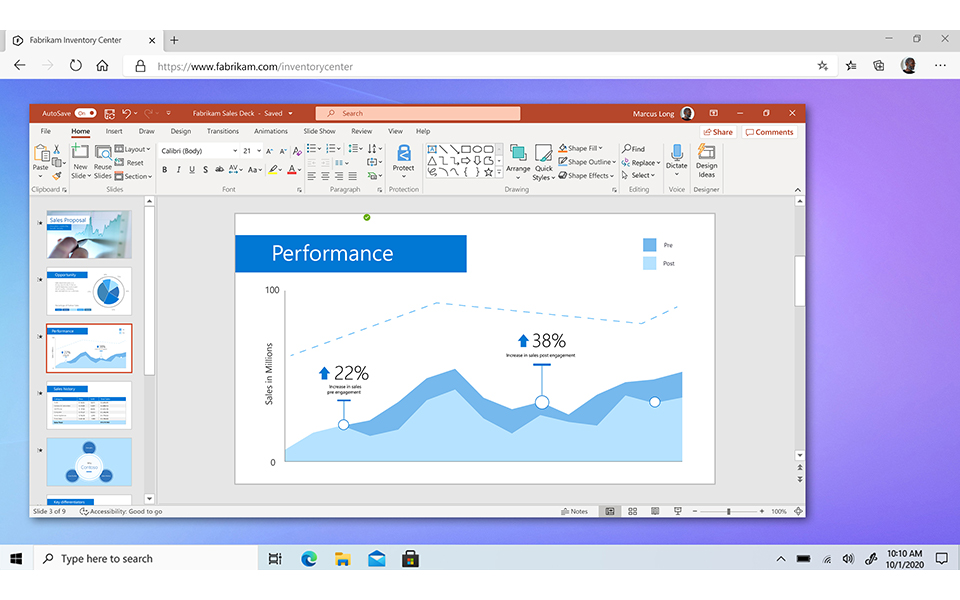Screen dimensions: 960x600
Task: Select the Performance slide thumbnail
Action: tap(89, 349)
